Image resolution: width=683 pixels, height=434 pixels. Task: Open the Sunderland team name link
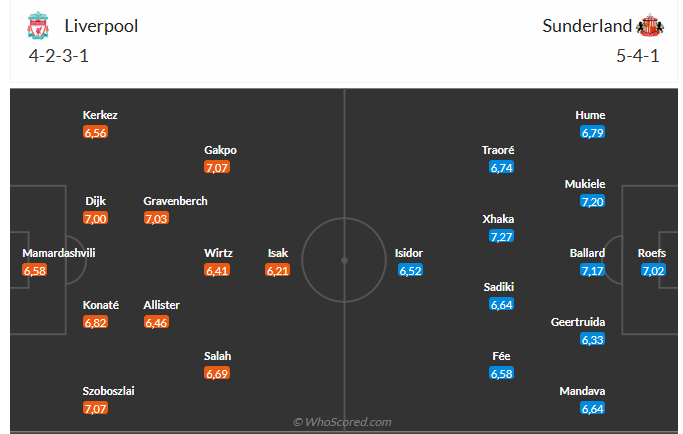point(587,26)
